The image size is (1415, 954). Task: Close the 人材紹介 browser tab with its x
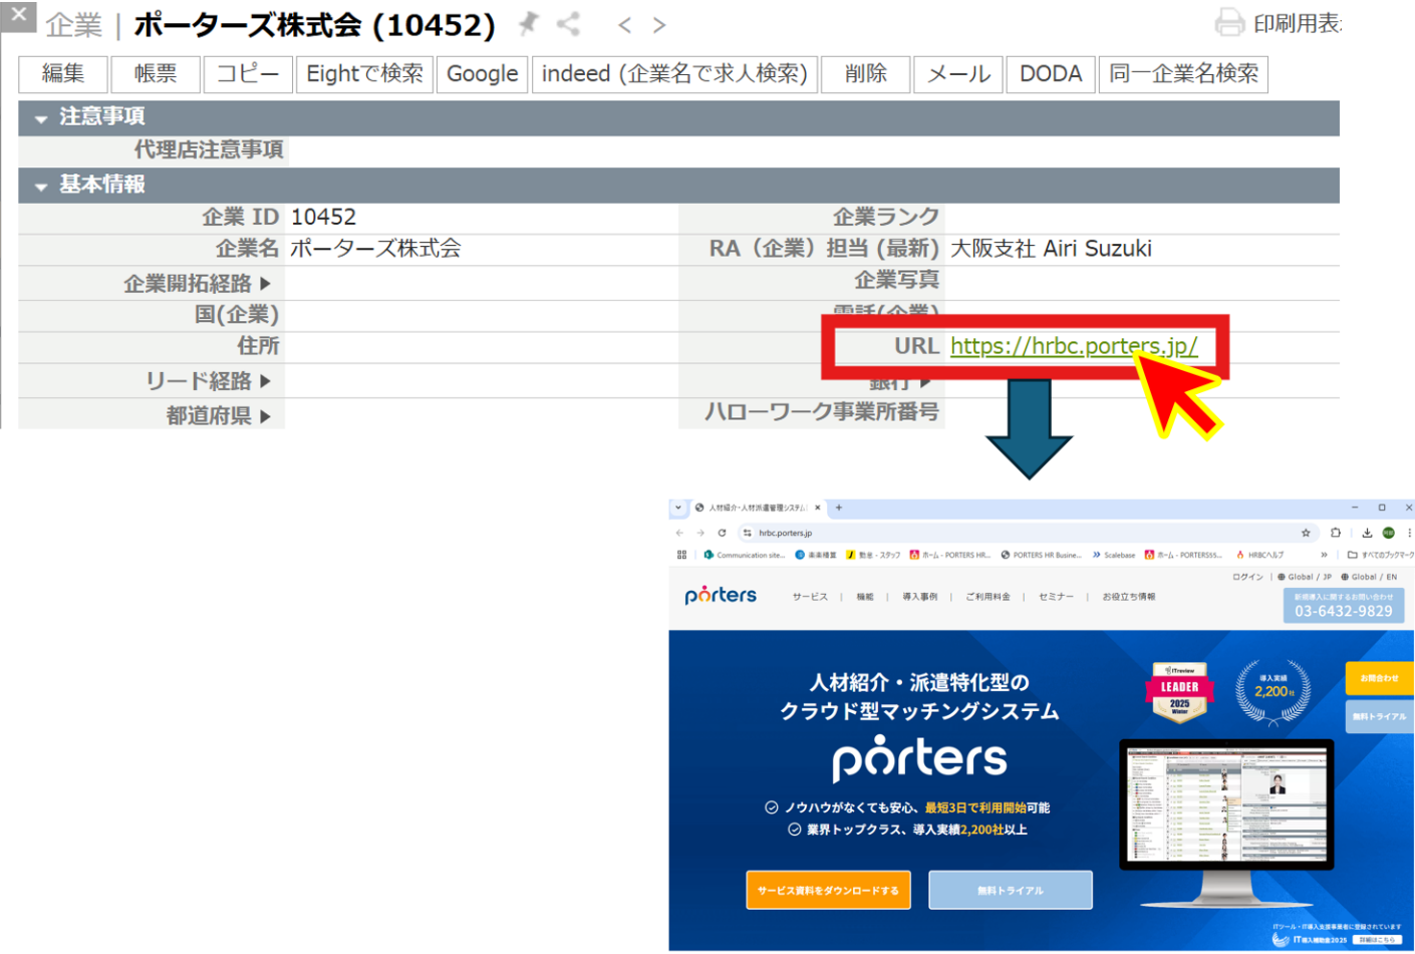(x=818, y=508)
